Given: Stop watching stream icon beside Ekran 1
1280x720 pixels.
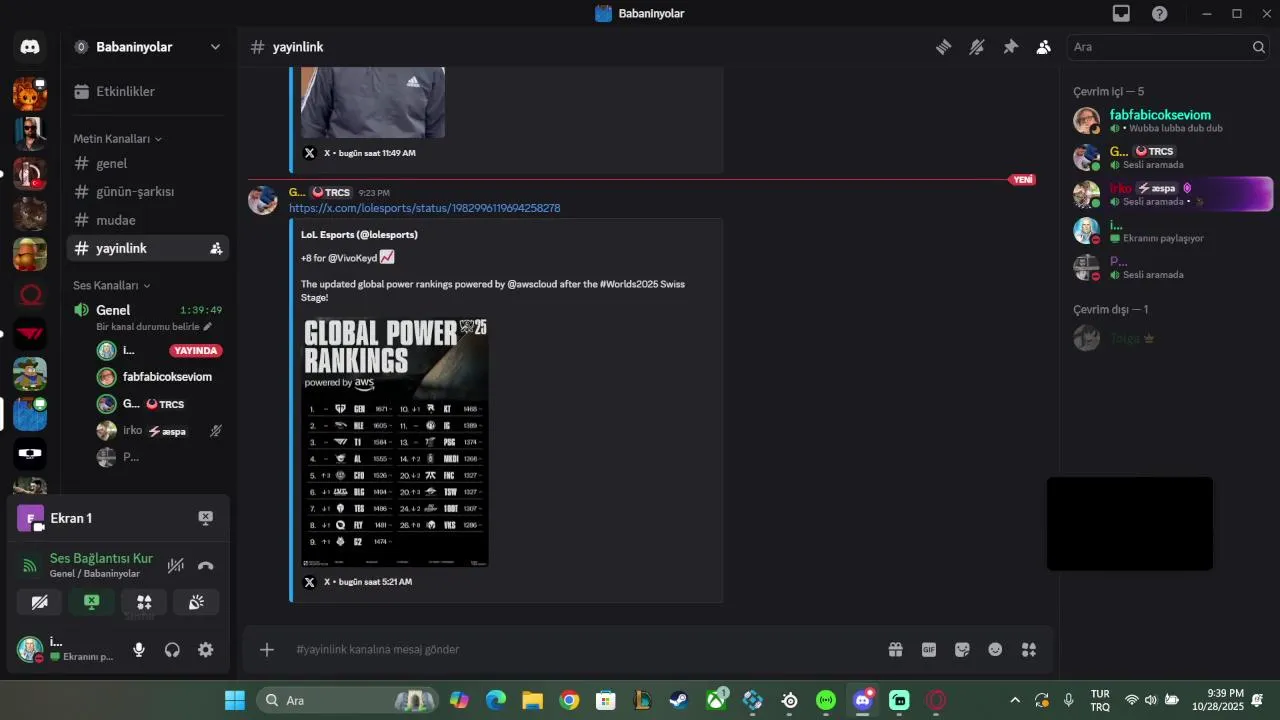Looking at the screenshot, I should pos(205,518).
